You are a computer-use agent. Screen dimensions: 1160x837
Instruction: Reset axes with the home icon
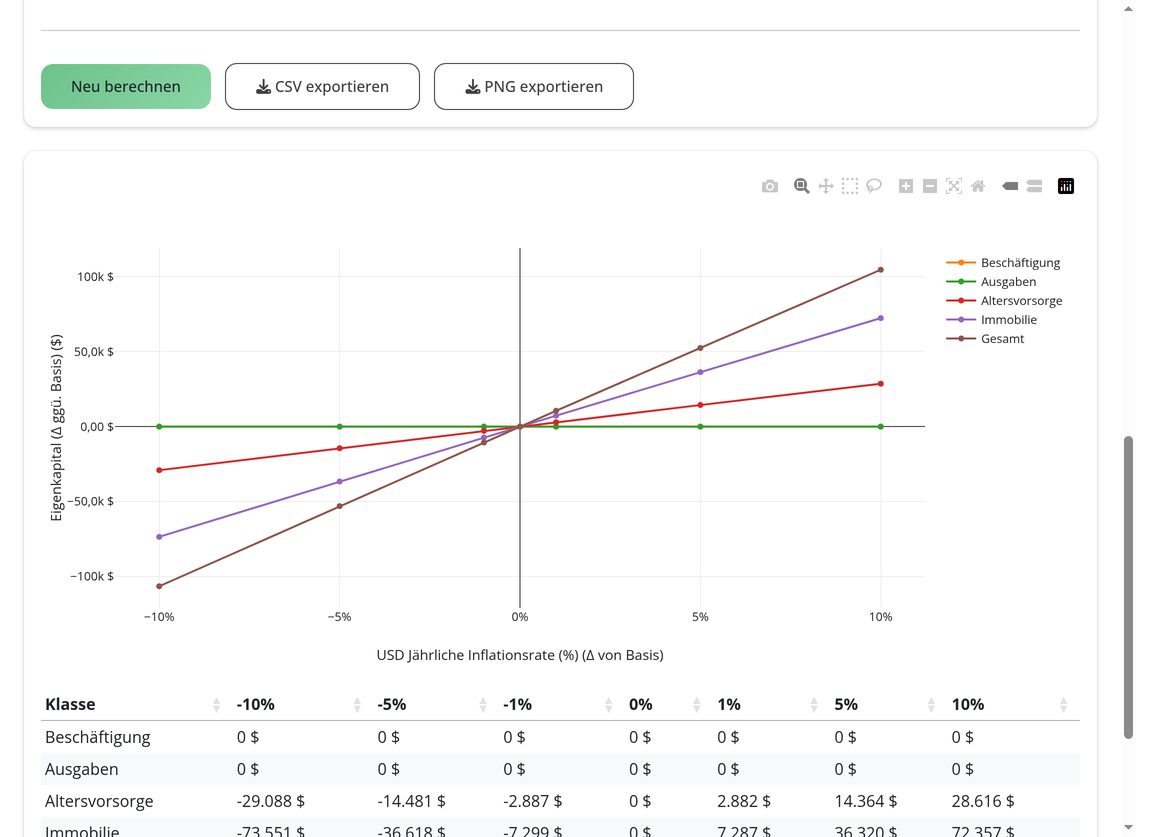coord(978,186)
